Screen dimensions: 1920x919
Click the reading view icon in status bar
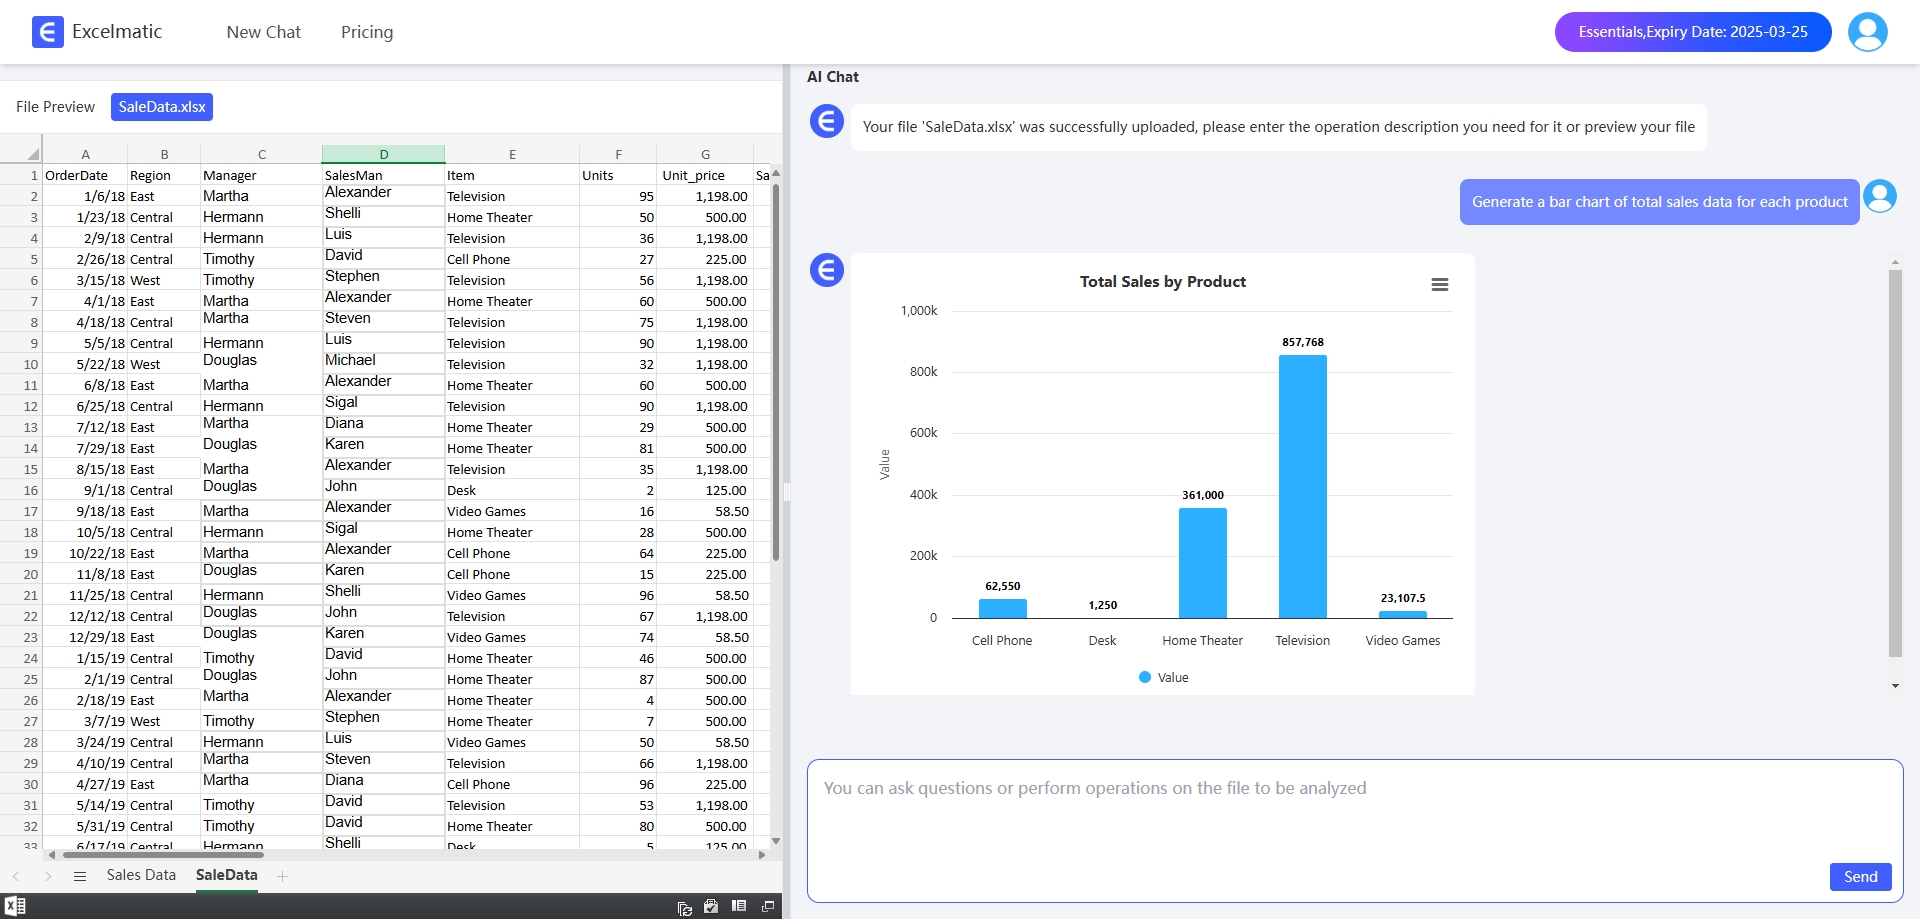pyautogui.click(x=739, y=906)
